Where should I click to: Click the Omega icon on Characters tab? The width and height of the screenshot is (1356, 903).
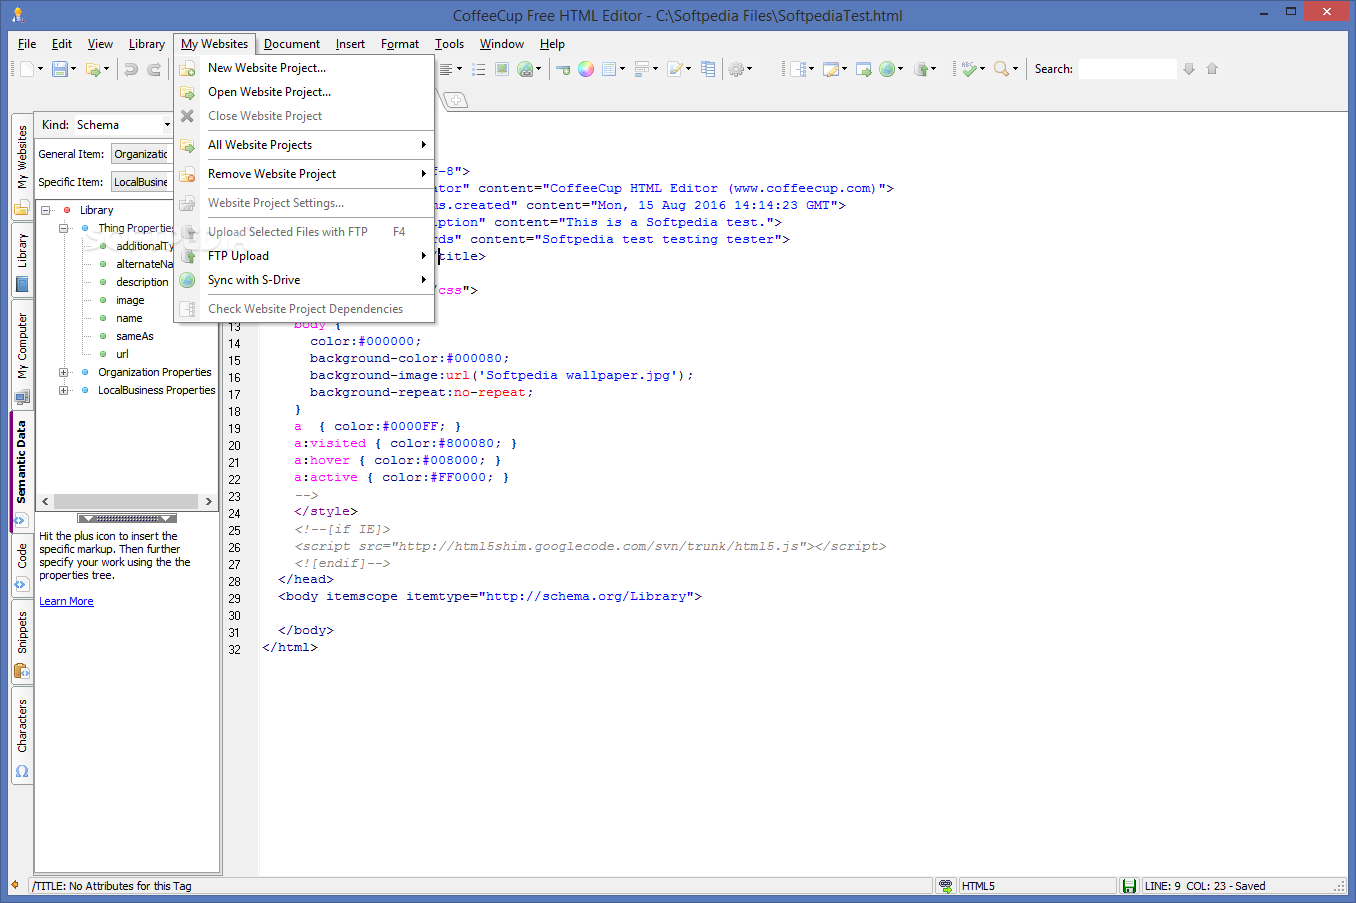(22, 772)
